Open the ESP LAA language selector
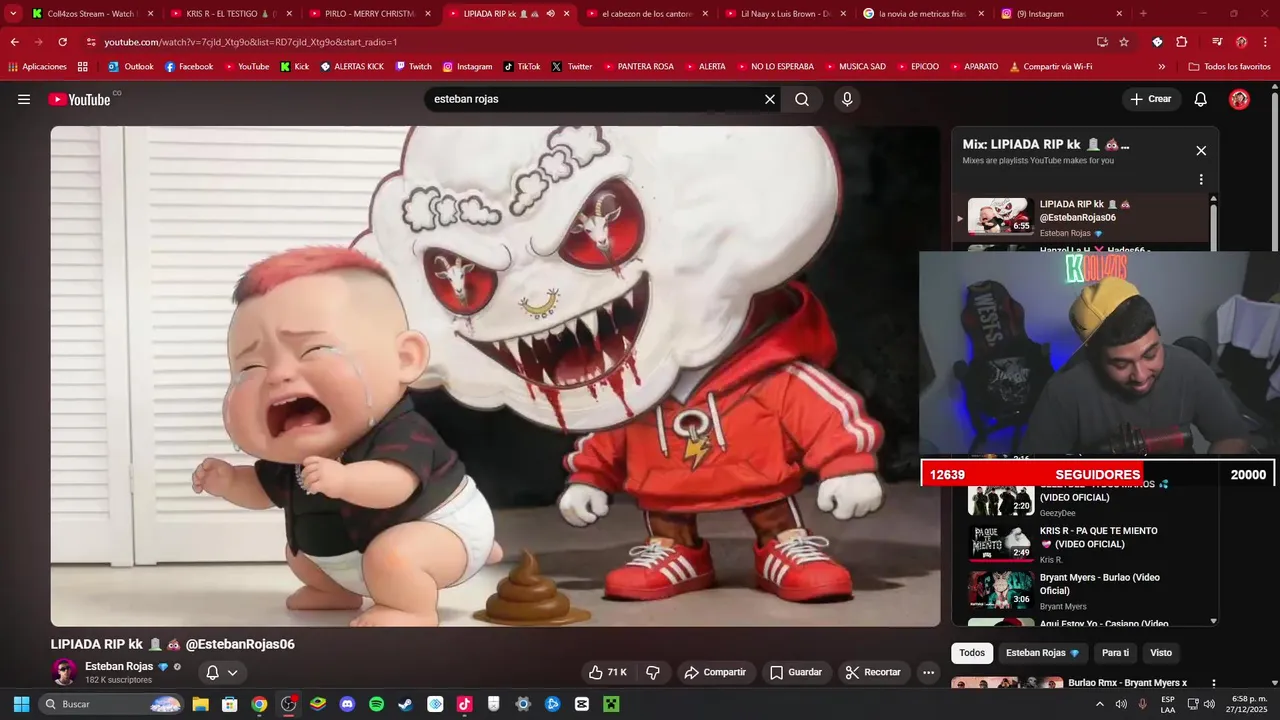 (x=1168, y=704)
